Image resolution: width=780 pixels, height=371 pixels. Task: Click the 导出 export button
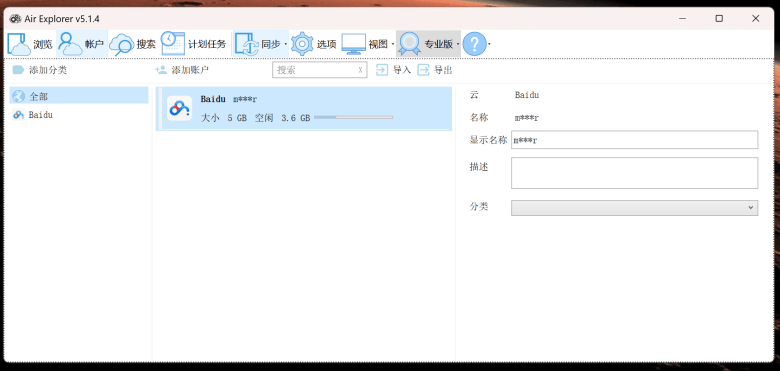coord(435,70)
